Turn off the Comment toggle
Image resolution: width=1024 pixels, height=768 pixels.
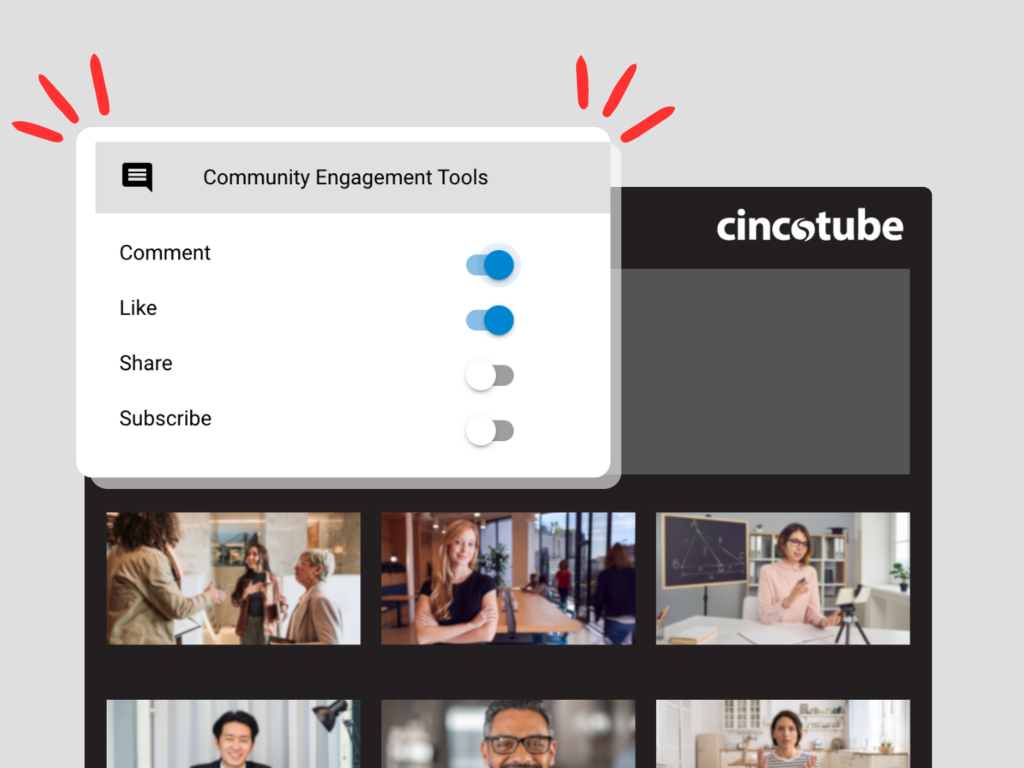(x=490, y=265)
